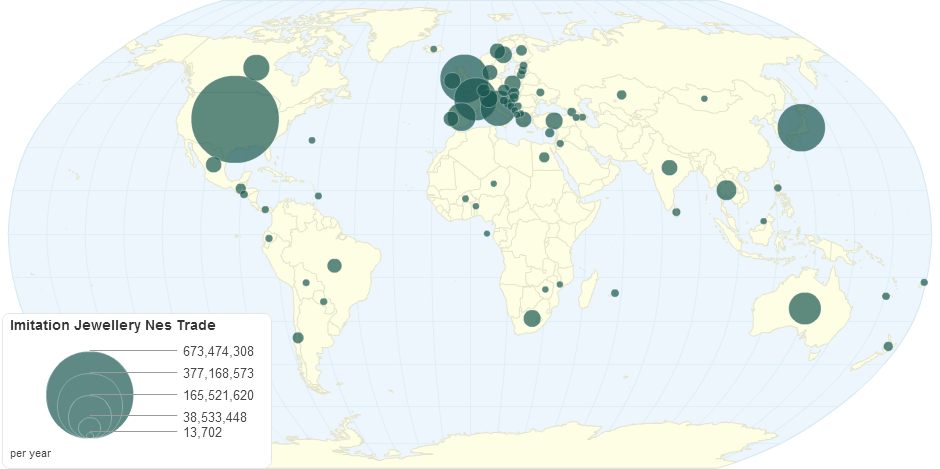Select the Sri Lanka bubble
940x469 pixels.
click(676, 212)
